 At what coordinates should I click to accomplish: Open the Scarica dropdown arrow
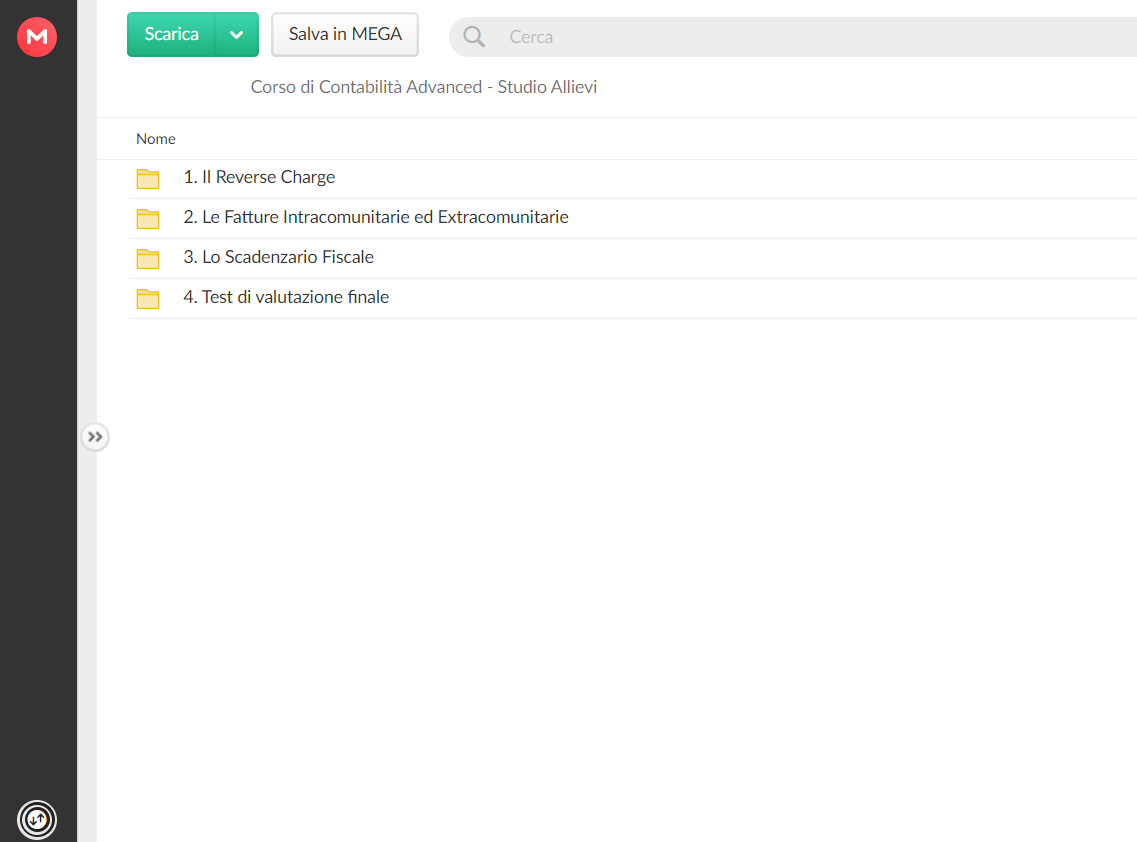(x=236, y=34)
